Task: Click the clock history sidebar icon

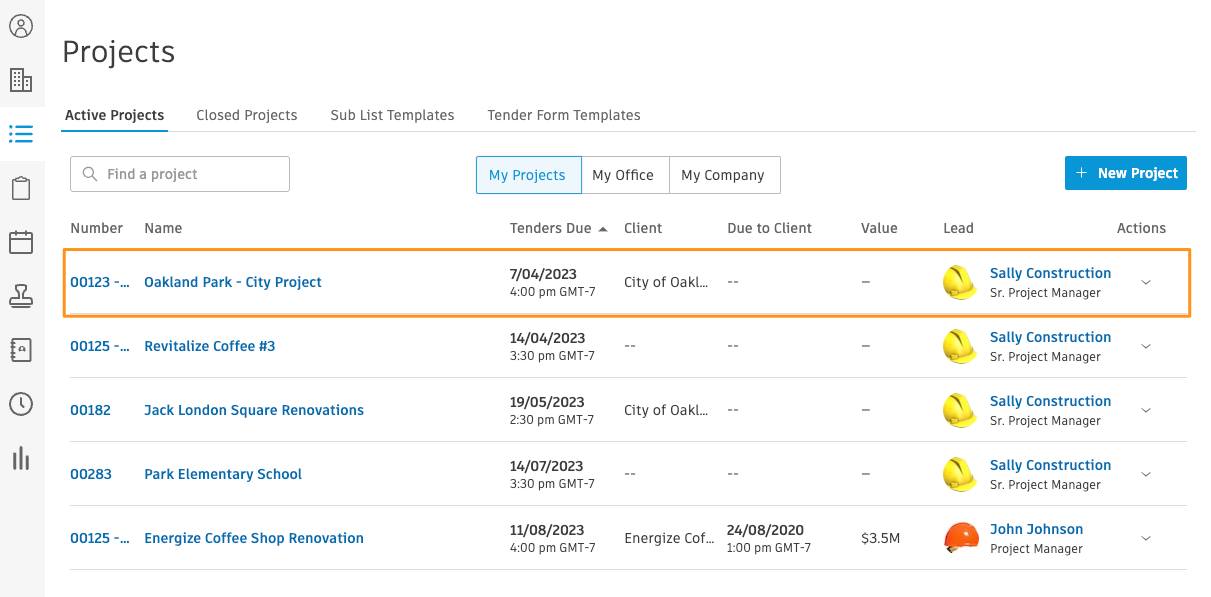Action: click(x=21, y=404)
